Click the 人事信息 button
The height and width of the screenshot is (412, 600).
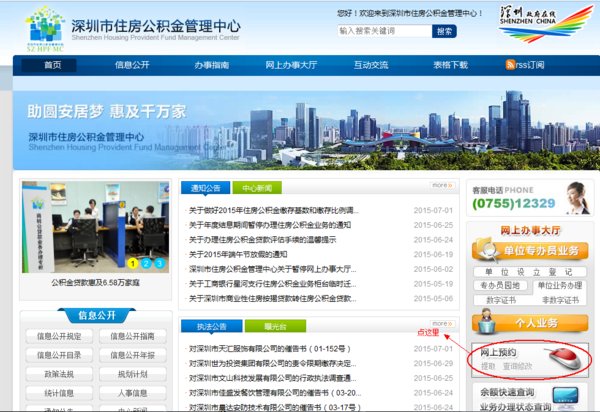coord(132,393)
